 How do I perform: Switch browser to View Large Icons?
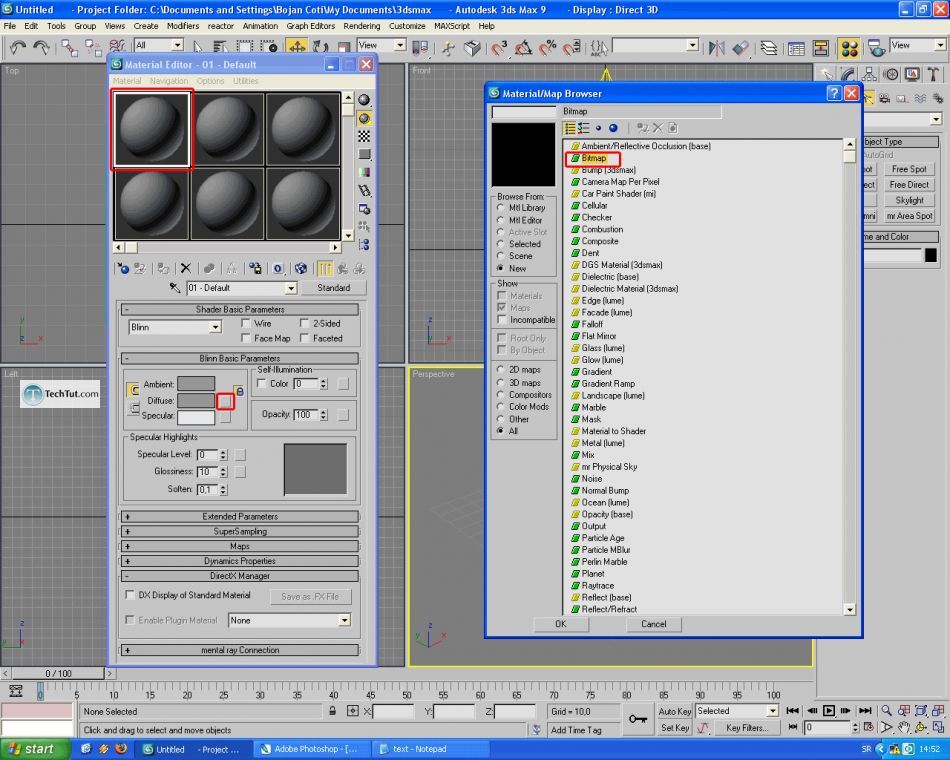pos(613,128)
